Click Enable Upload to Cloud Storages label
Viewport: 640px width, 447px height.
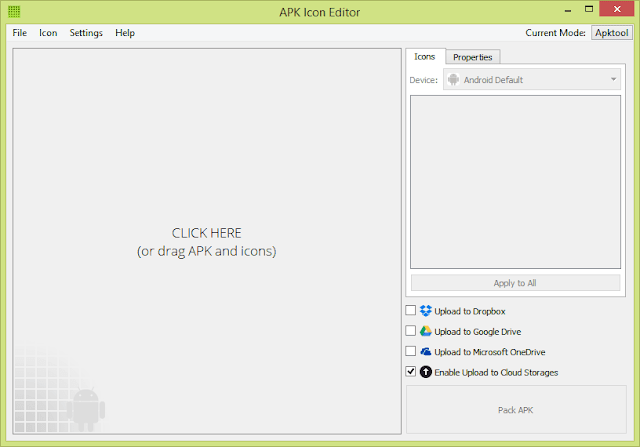pyautogui.click(x=496, y=372)
